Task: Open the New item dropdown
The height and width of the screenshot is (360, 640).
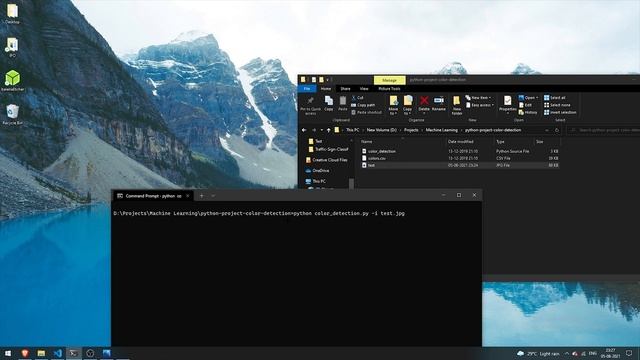Action: click(478, 98)
